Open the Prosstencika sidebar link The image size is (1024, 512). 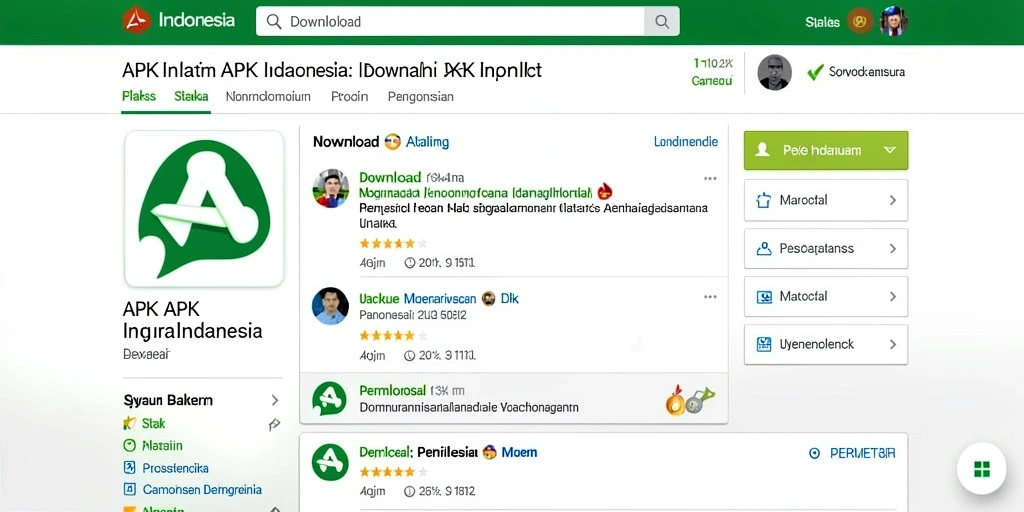(176, 468)
